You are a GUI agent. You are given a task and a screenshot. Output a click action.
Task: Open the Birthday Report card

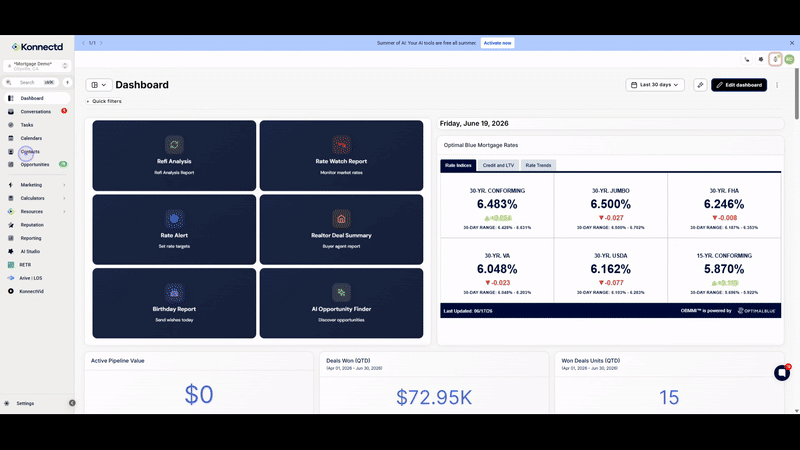[174, 303]
